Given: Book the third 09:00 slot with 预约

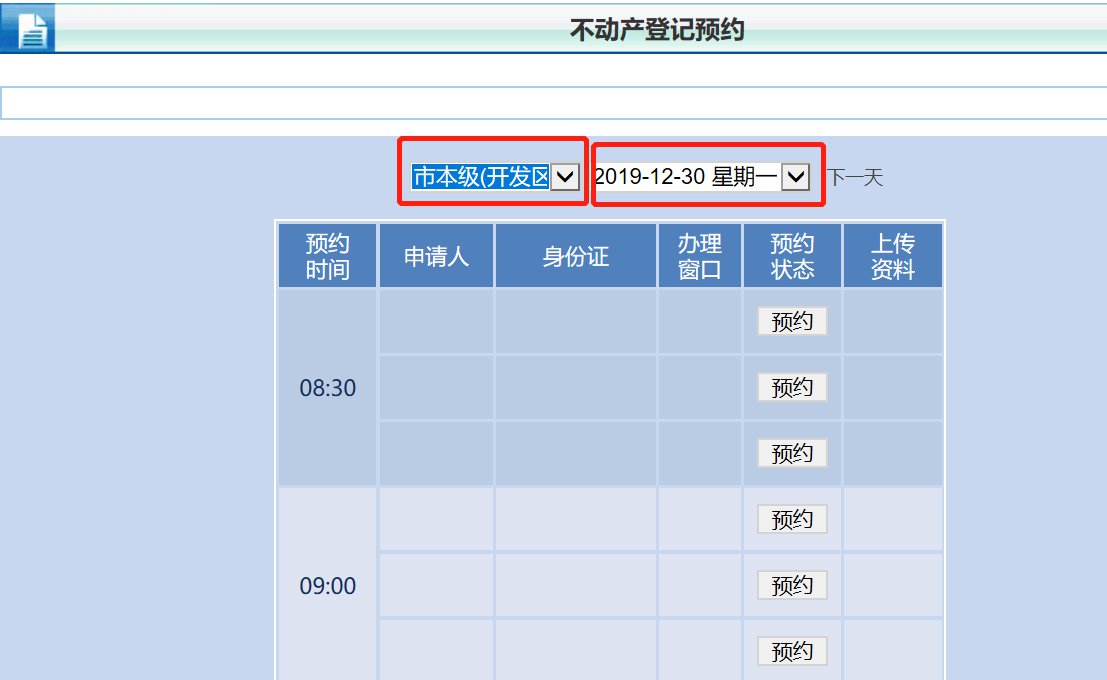Looking at the screenshot, I should click(x=792, y=651).
